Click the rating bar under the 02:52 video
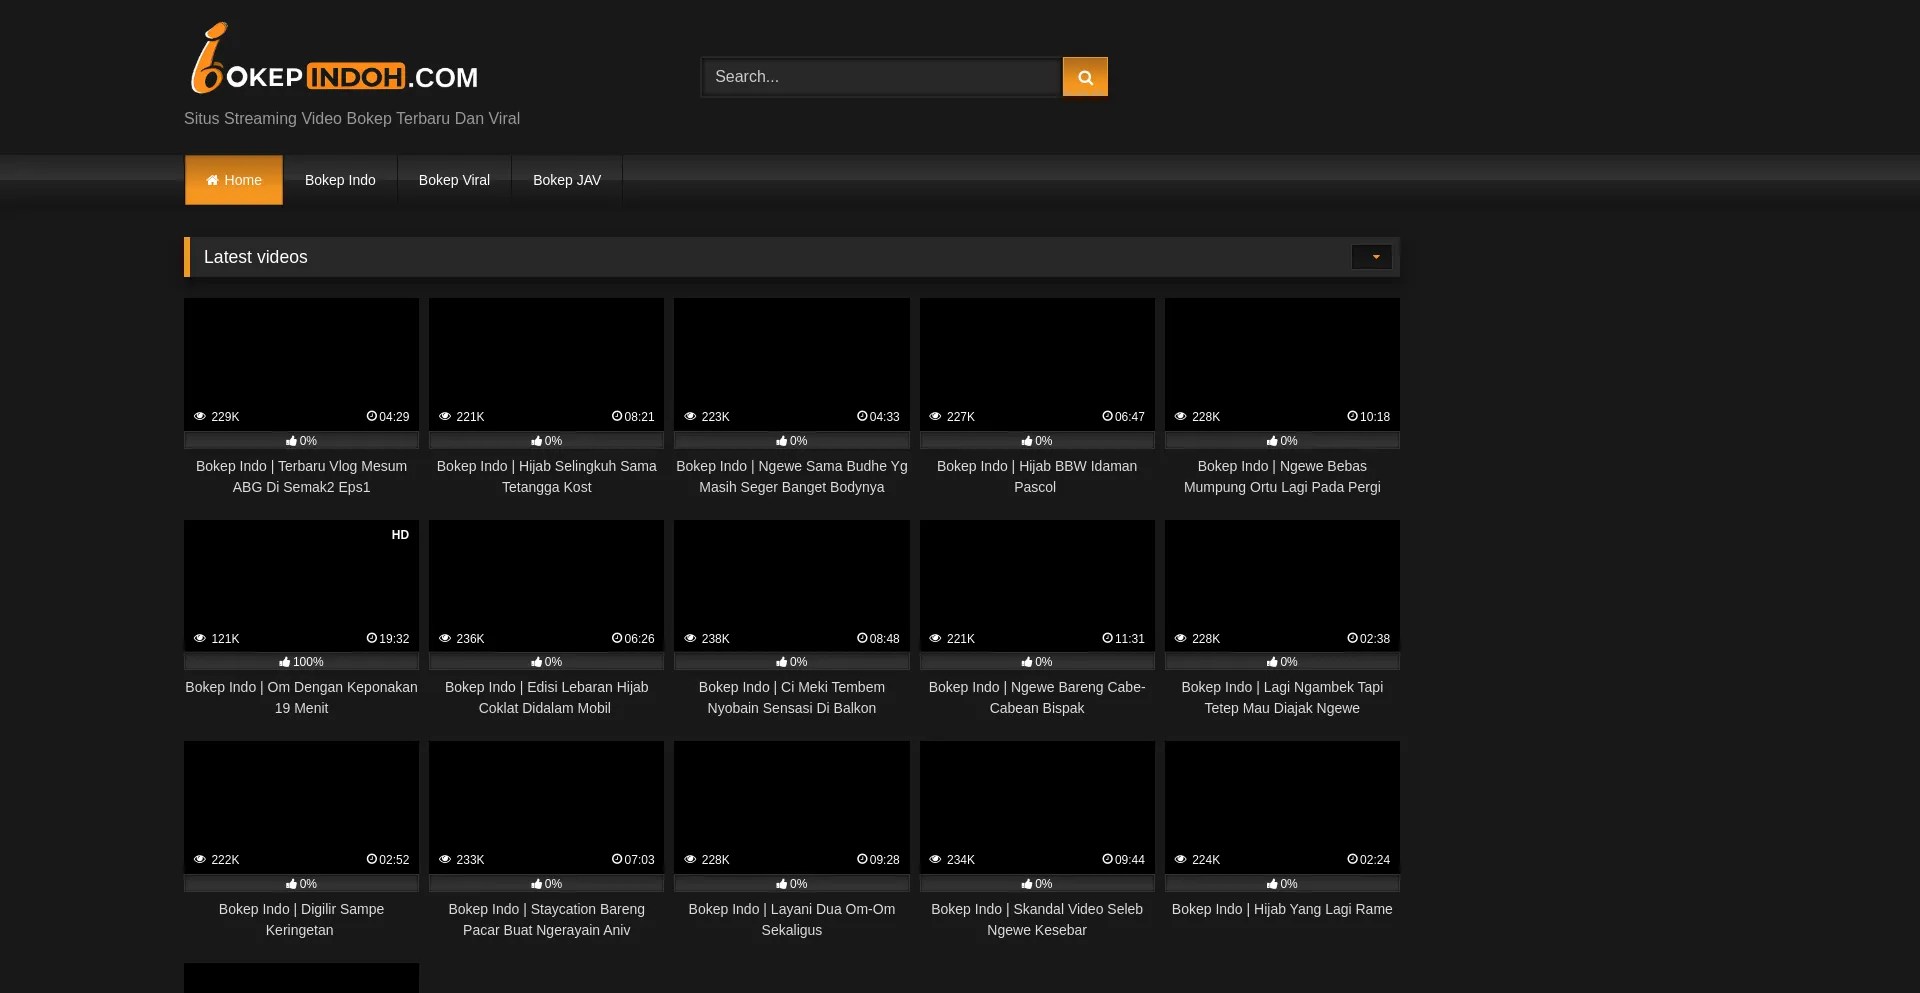 [x=301, y=884]
